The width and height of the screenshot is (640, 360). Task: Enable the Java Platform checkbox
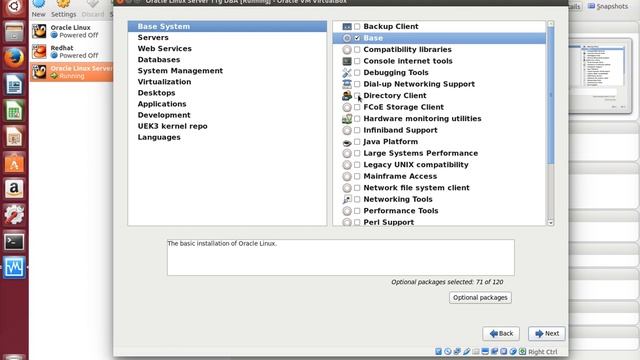[x=357, y=142]
